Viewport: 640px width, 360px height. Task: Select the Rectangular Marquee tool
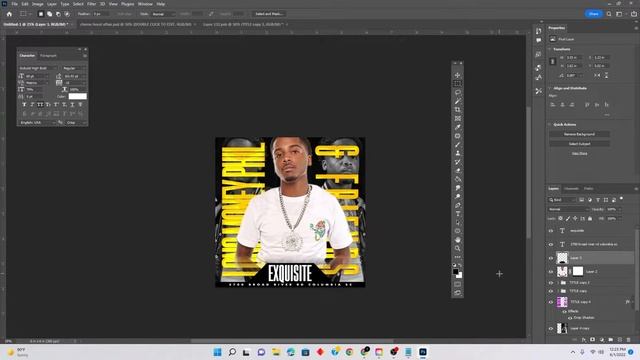pyautogui.click(x=458, y=84)
